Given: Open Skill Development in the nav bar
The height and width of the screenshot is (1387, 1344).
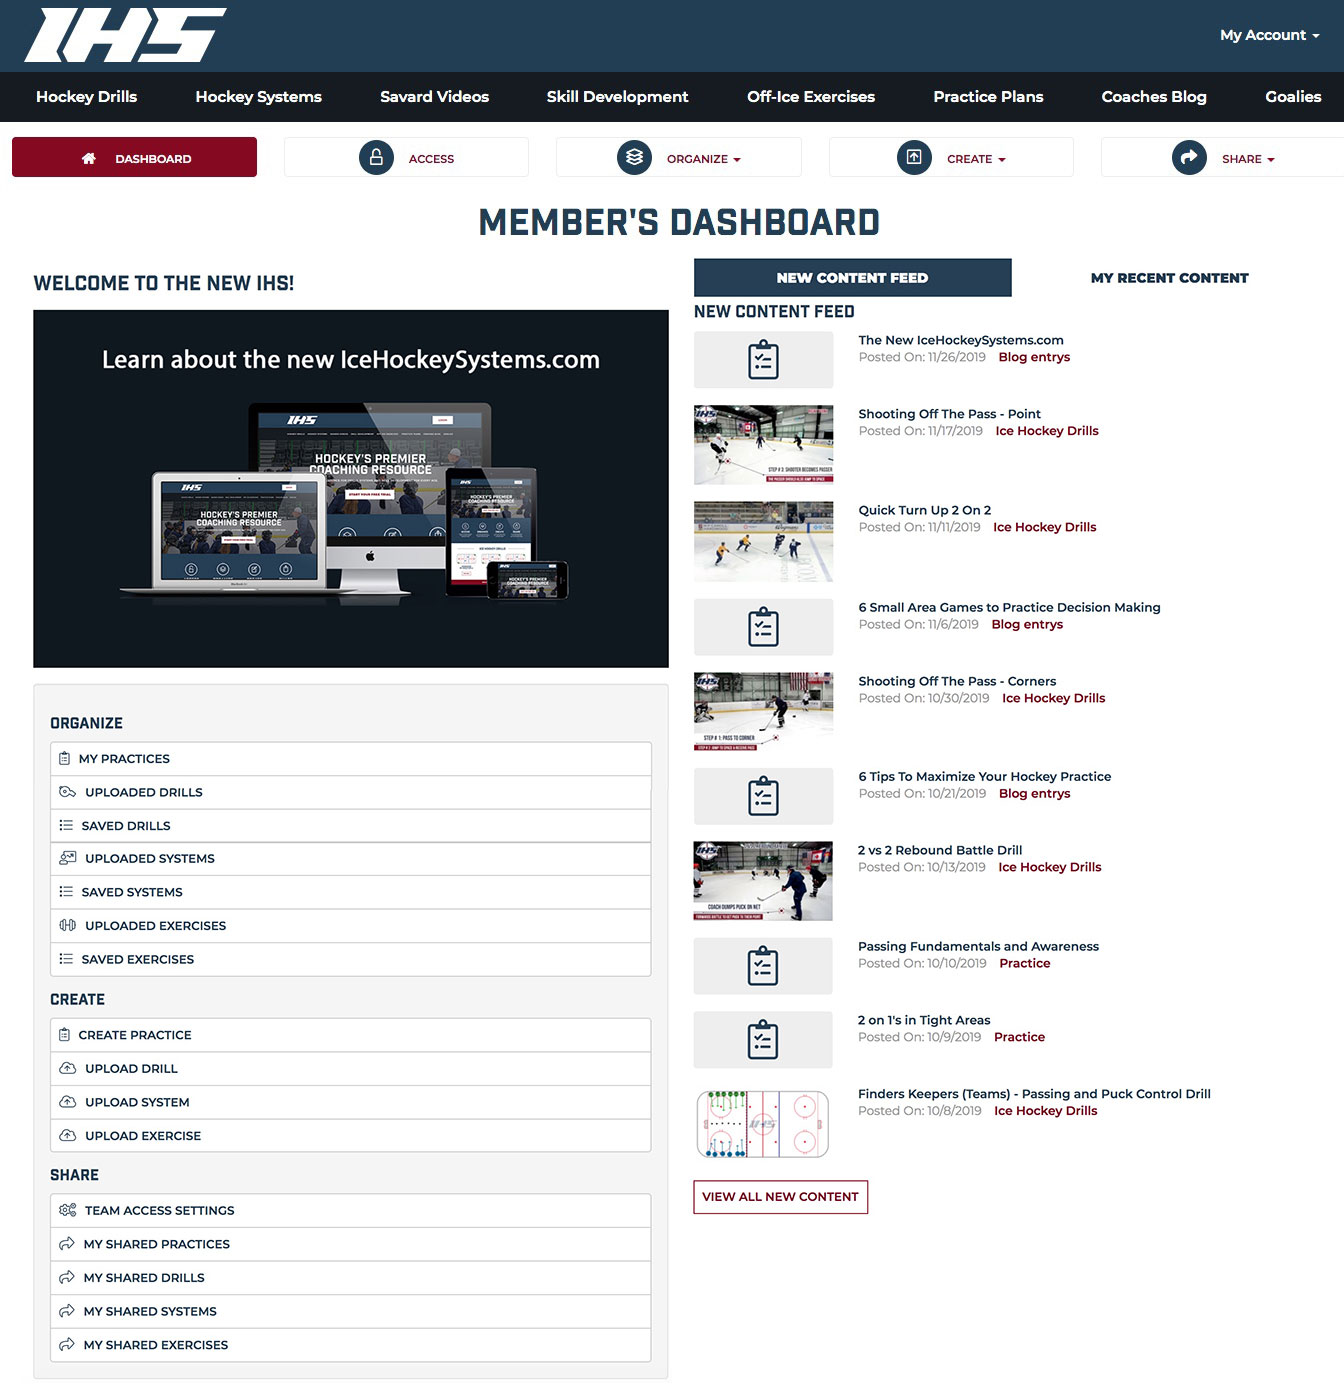Looking at the screenshot, I should tap(618, 97).
